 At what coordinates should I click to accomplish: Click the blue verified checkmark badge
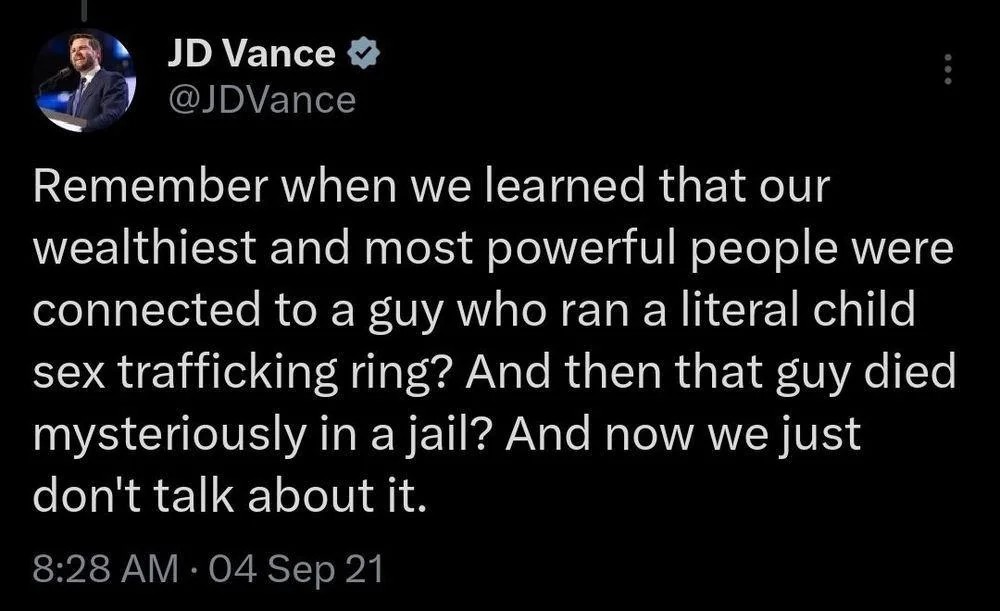362,54
